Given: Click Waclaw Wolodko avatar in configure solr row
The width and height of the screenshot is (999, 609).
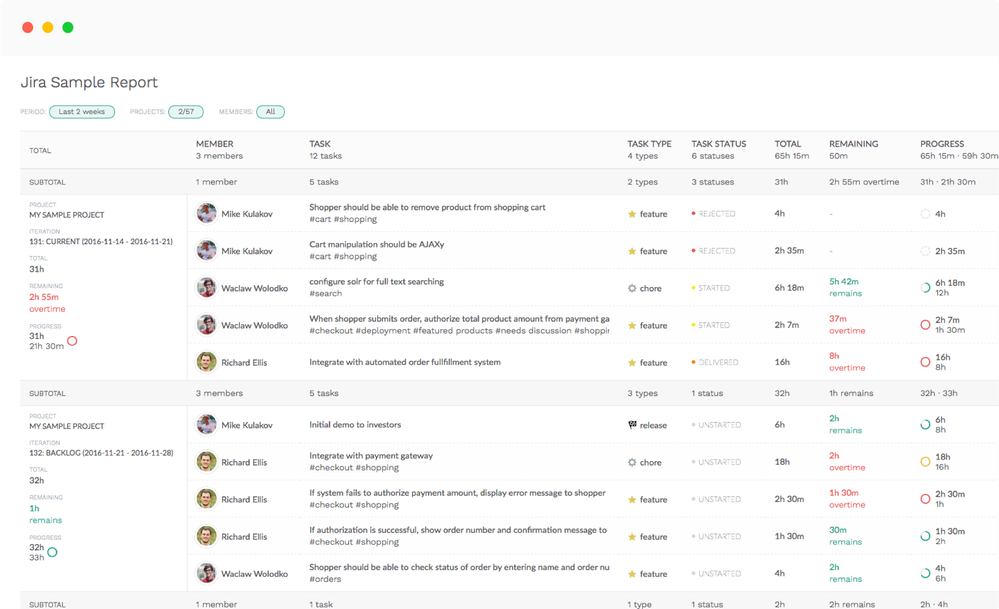Looking at the screenshot, I should pyautogui.click(x=206, y=288).
